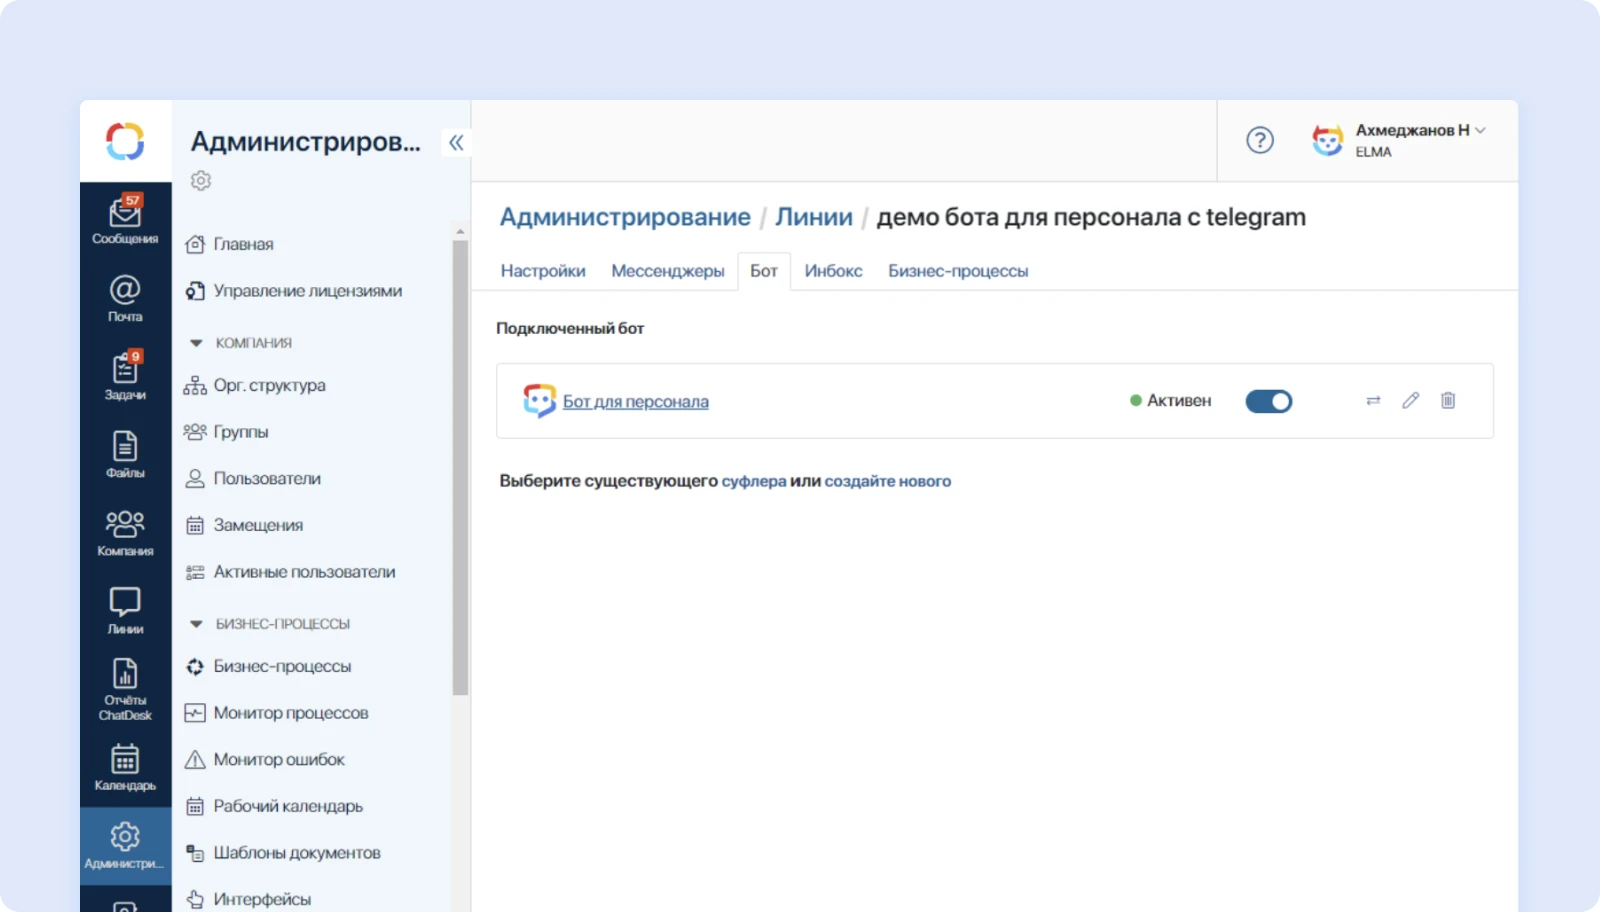This screenshot has height=912, width=1600.
Task: Open Tasks in the dark sidebar
Action: point(125,376)
